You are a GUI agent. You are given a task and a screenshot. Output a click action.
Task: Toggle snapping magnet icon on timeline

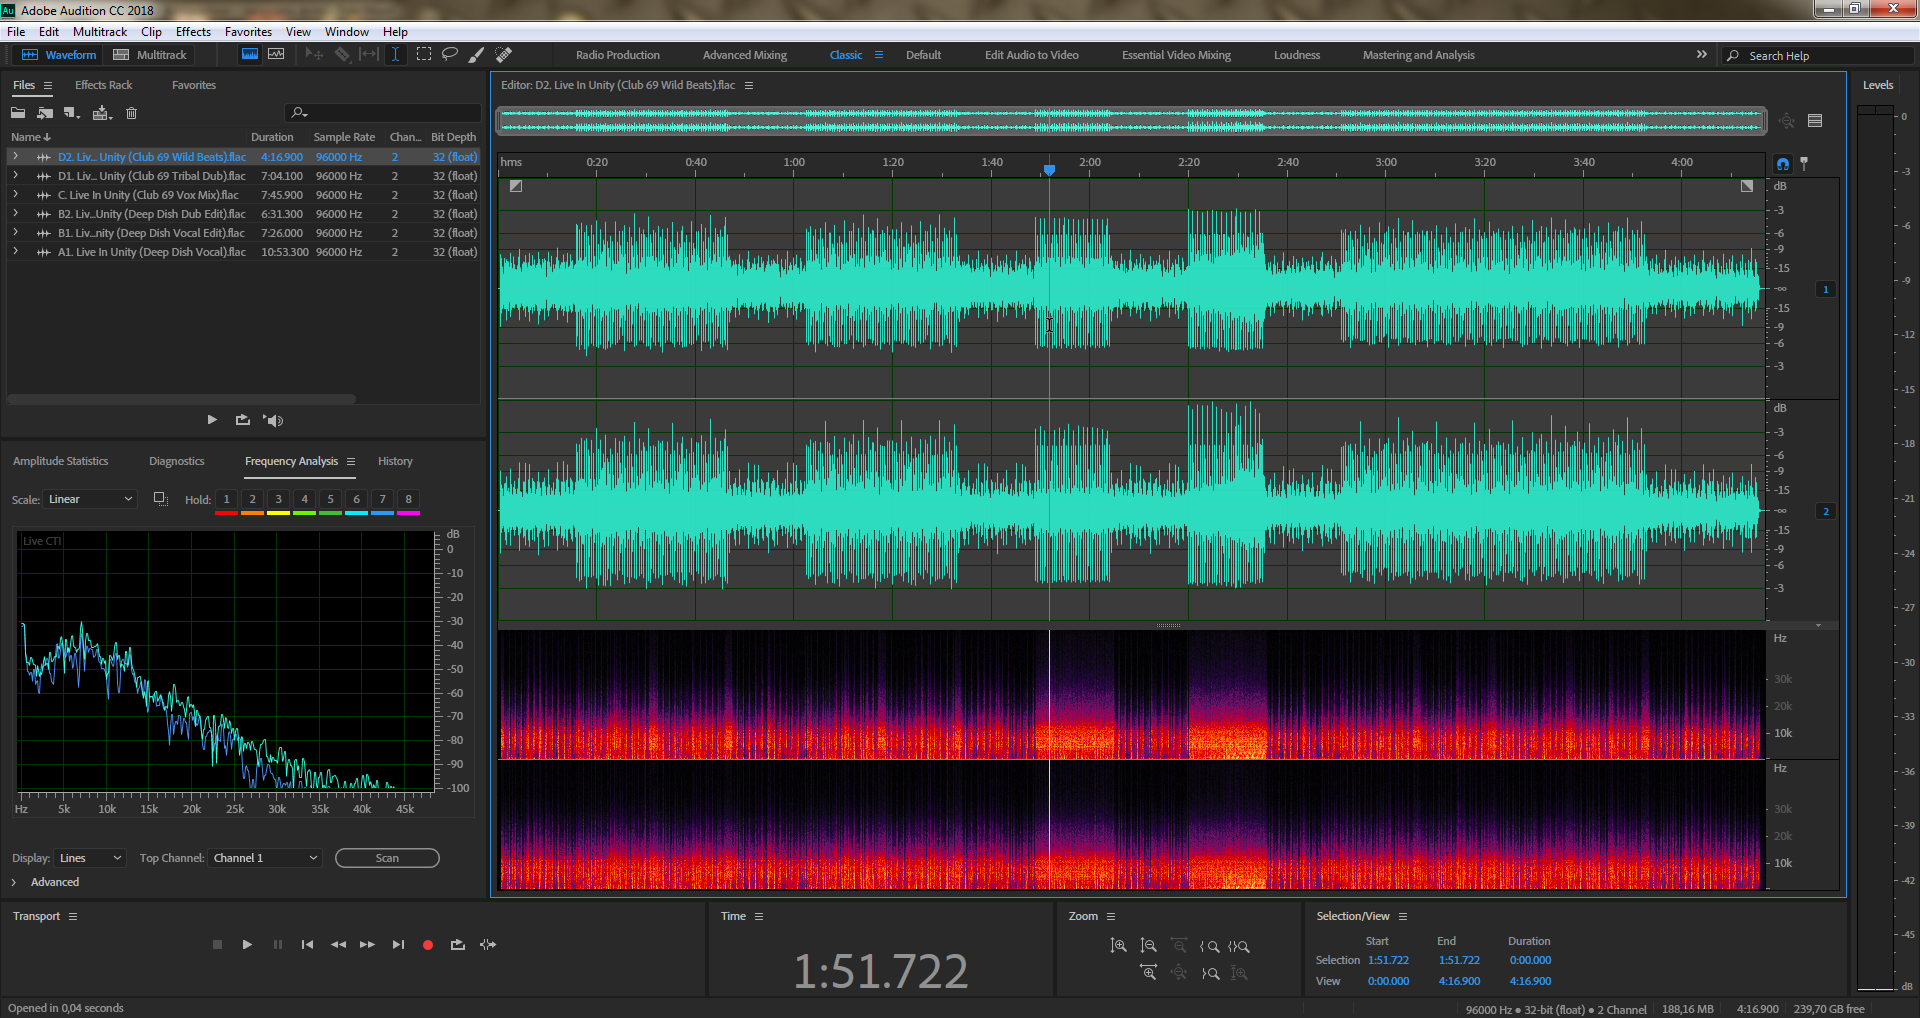(x=1783, y=164)
